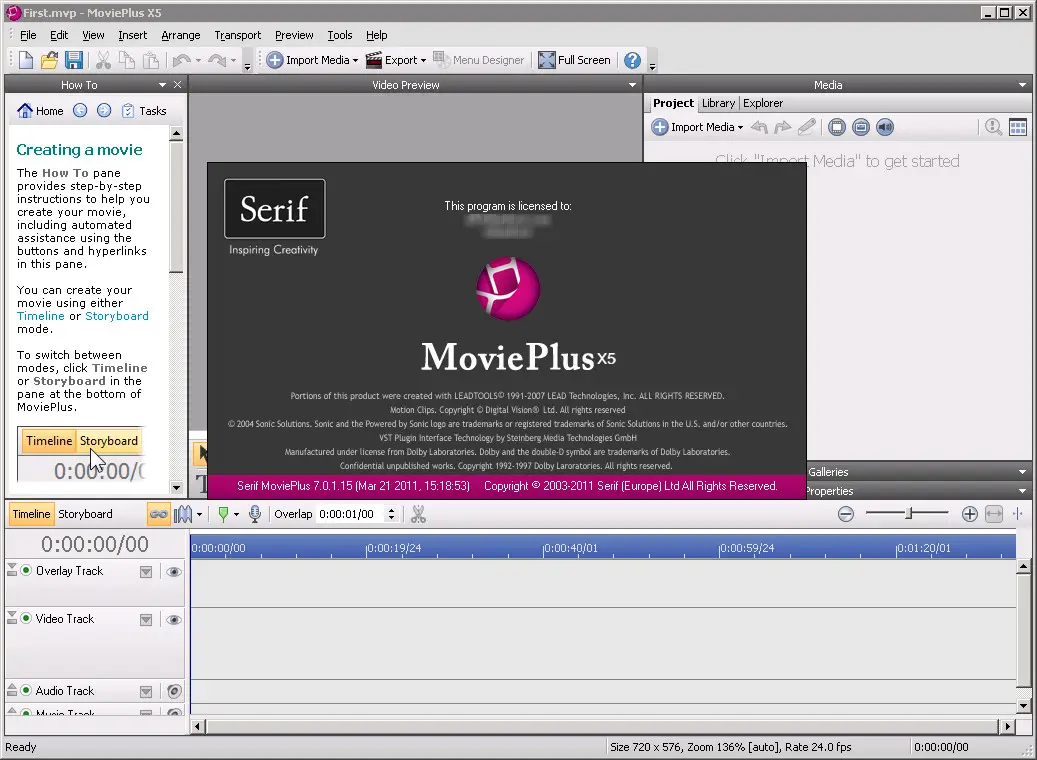Filter image files in the Media pane
The height and width of the screenshot is (760, 1037).
pyautogui.click(x=860, y=127)
